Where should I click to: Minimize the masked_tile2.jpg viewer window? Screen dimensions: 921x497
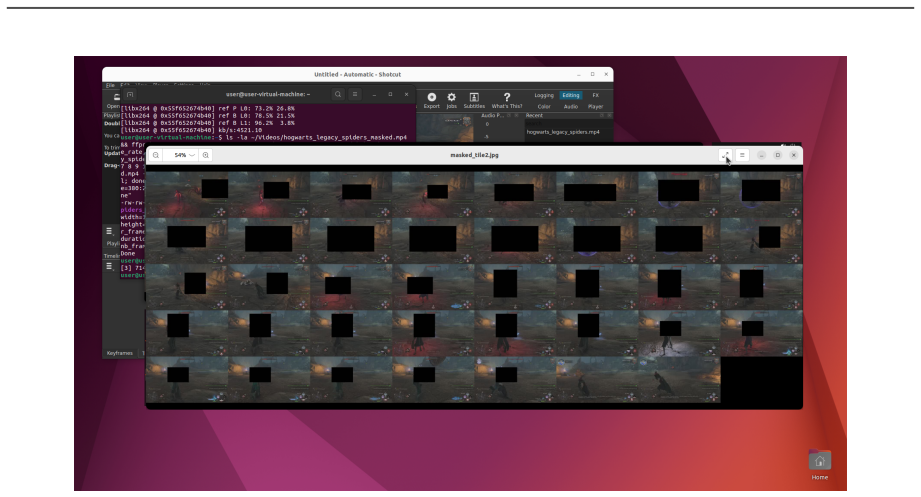761,155
